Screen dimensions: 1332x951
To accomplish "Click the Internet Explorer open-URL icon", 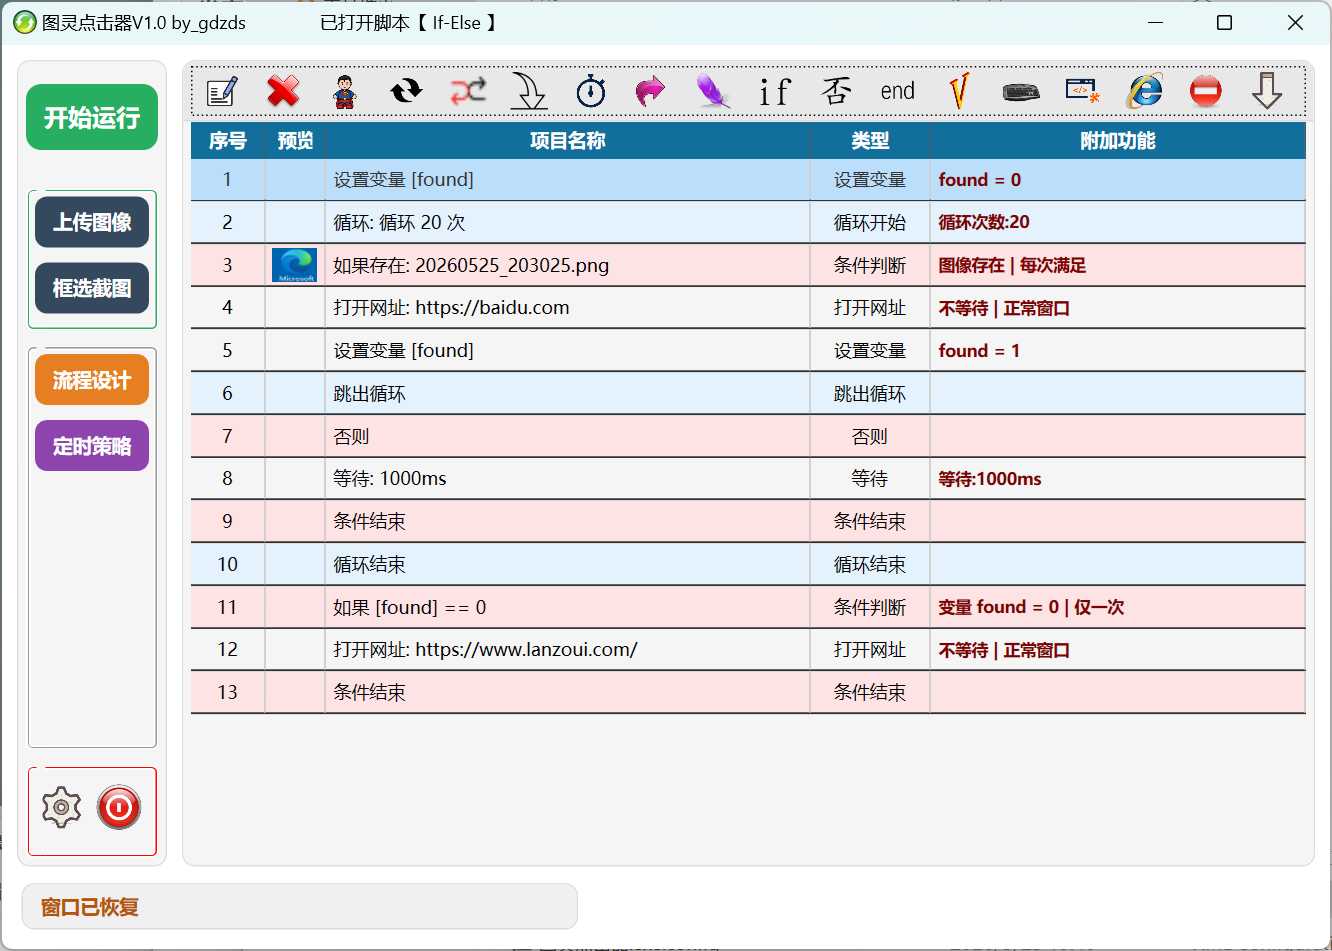I will tap(1144, 92).
